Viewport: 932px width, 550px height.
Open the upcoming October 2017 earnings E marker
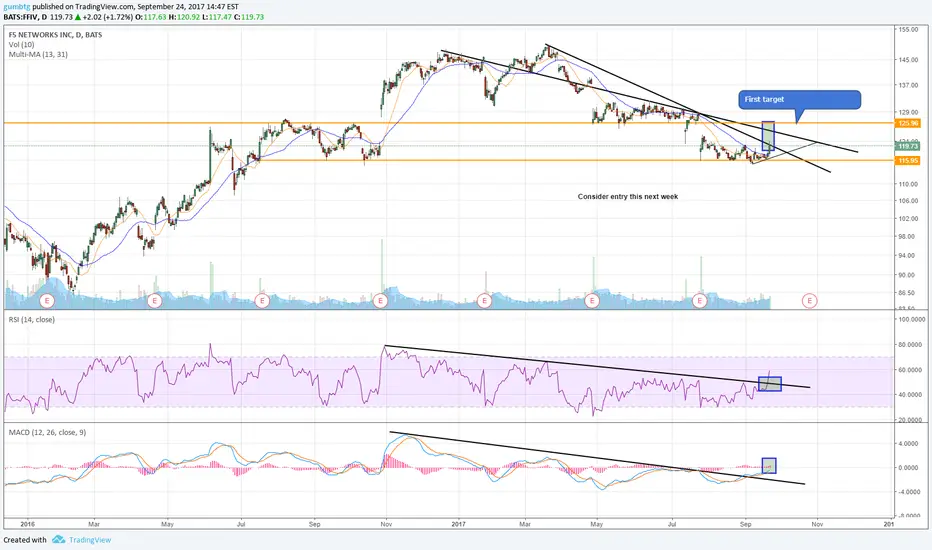pyautogui.click(x=810, y=301)
